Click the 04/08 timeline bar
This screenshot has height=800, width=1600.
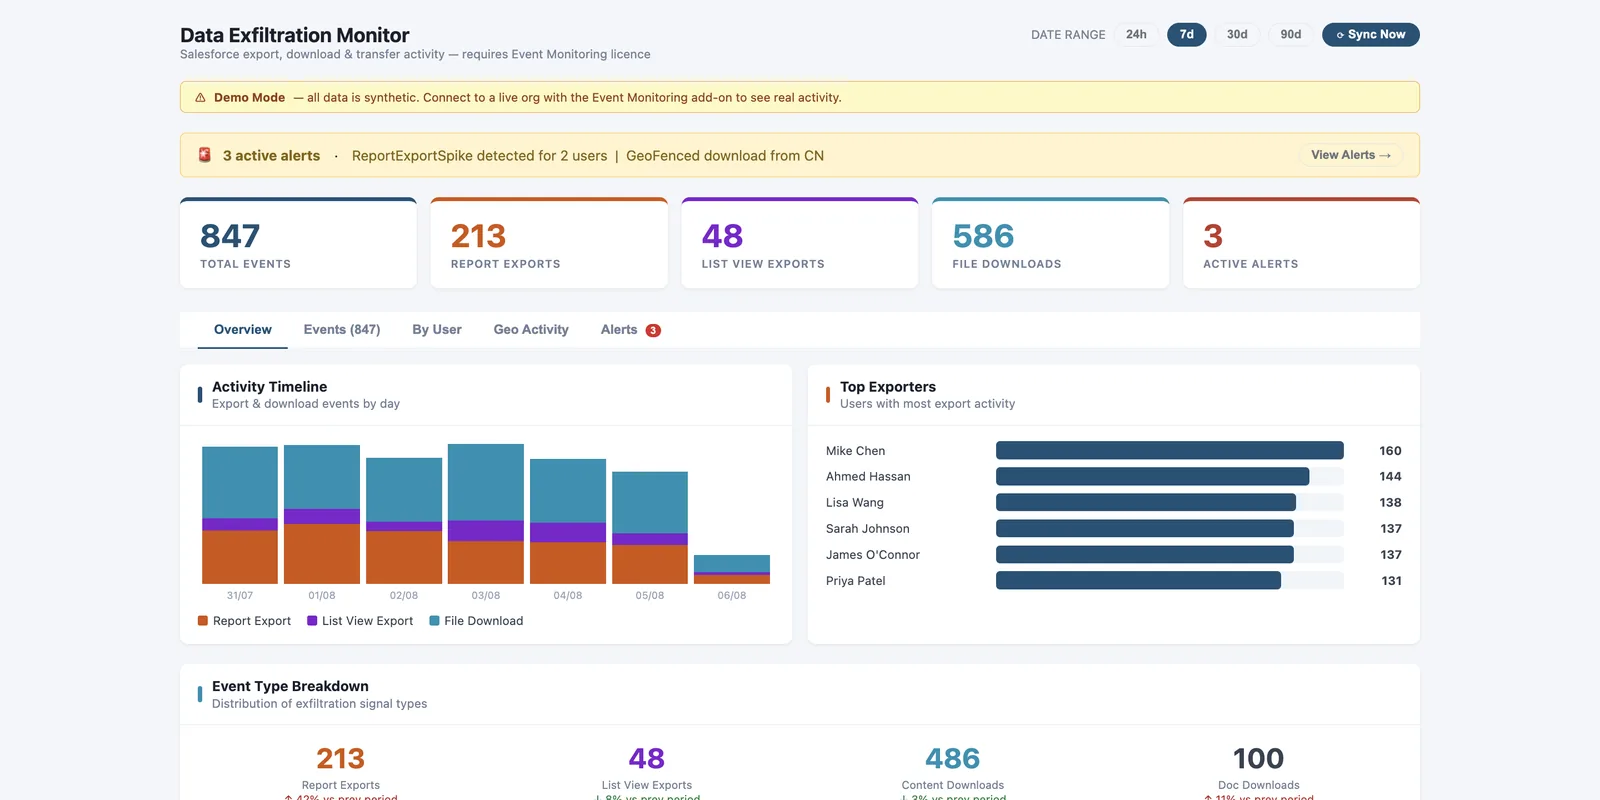point(568,521)
